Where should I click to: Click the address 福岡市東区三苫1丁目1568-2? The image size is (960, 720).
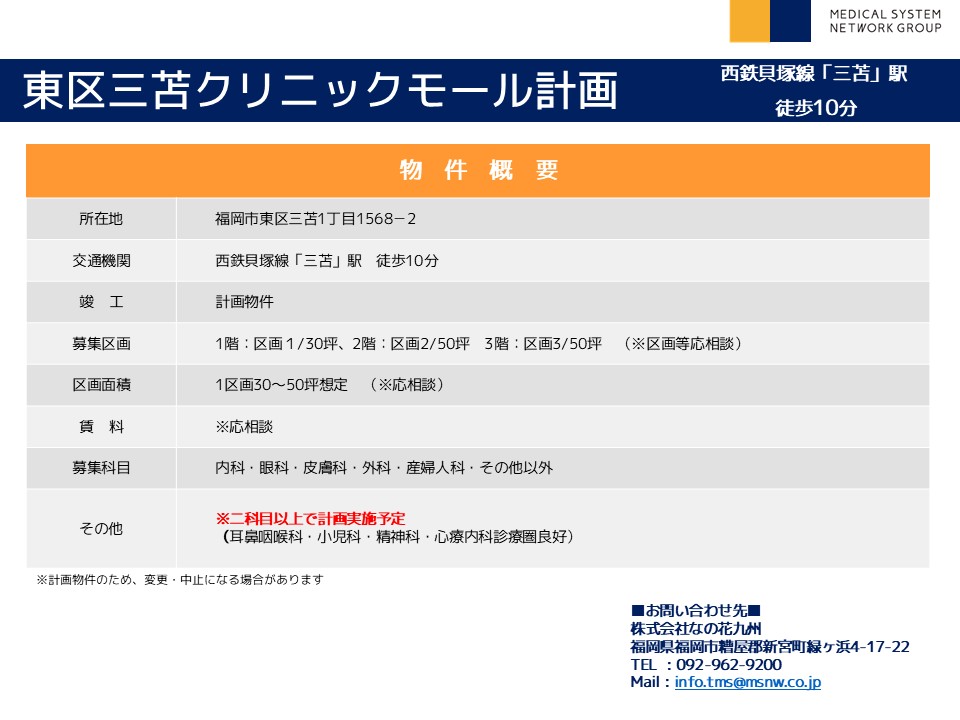pyautogui.click(x=315, y=218)
